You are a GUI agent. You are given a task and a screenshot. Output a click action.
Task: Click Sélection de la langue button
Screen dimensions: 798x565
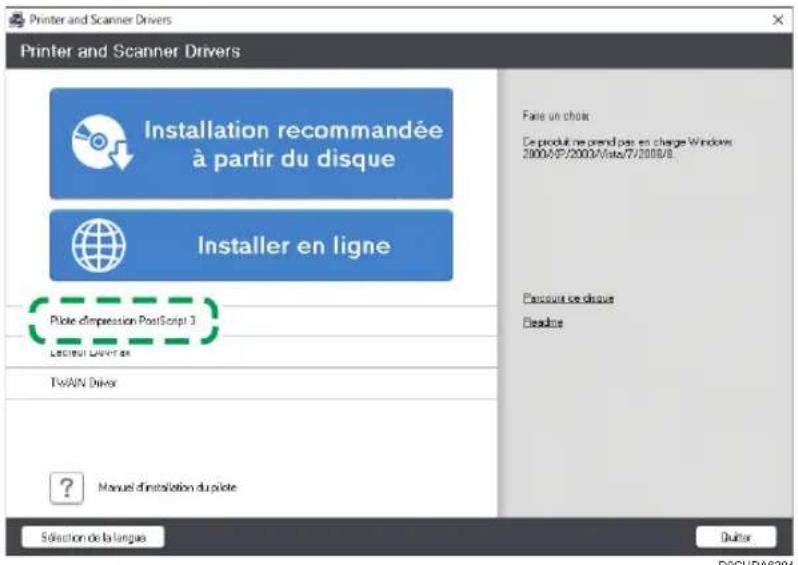tap(93, 537)
